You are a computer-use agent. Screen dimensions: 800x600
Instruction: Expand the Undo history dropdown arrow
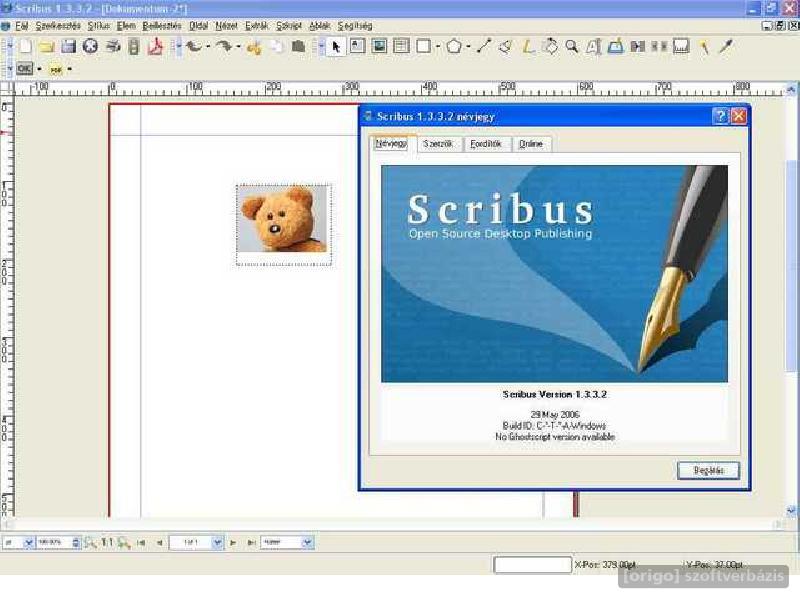click(x=208, y=47)
